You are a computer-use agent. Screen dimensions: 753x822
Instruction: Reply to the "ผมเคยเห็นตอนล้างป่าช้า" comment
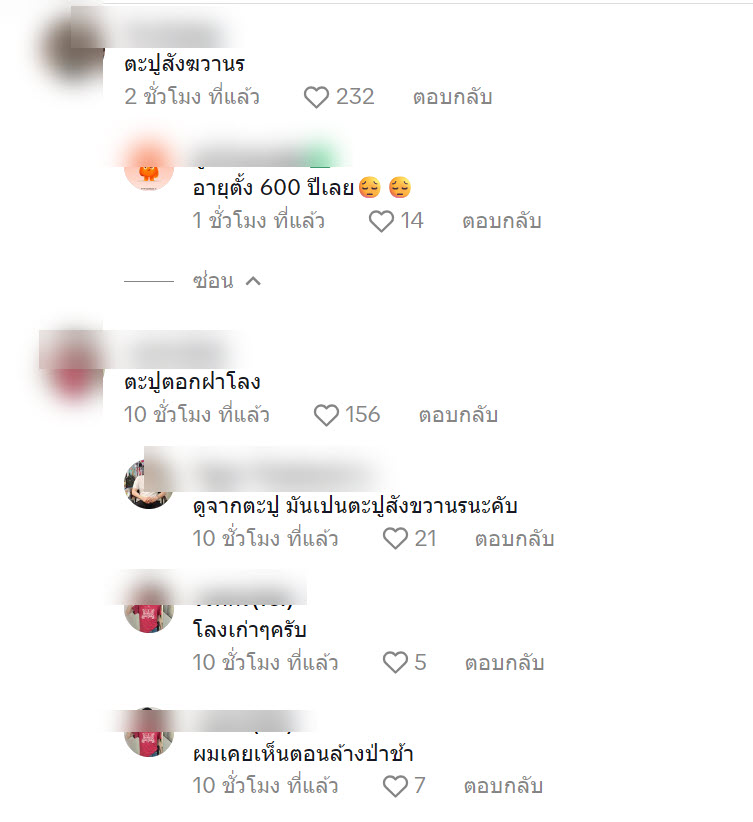(x=503, y=786)
